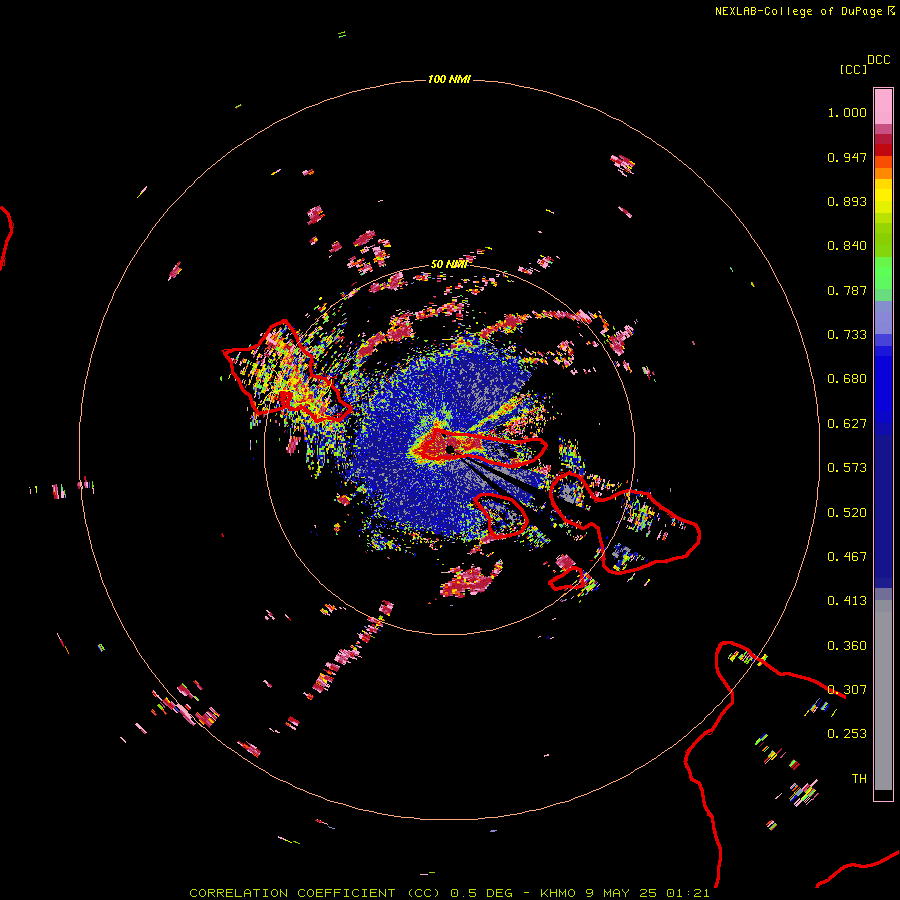Viewport: 900px width, 900px height.
Task: Click the 0.787 value on the color scale
Action: [x=847, y=290]
